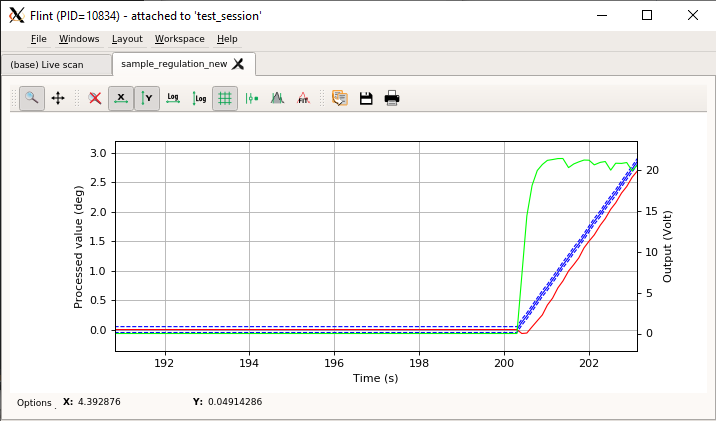Click the Flint application icon in title bar

pyautogui.click(x=16, y=16)
